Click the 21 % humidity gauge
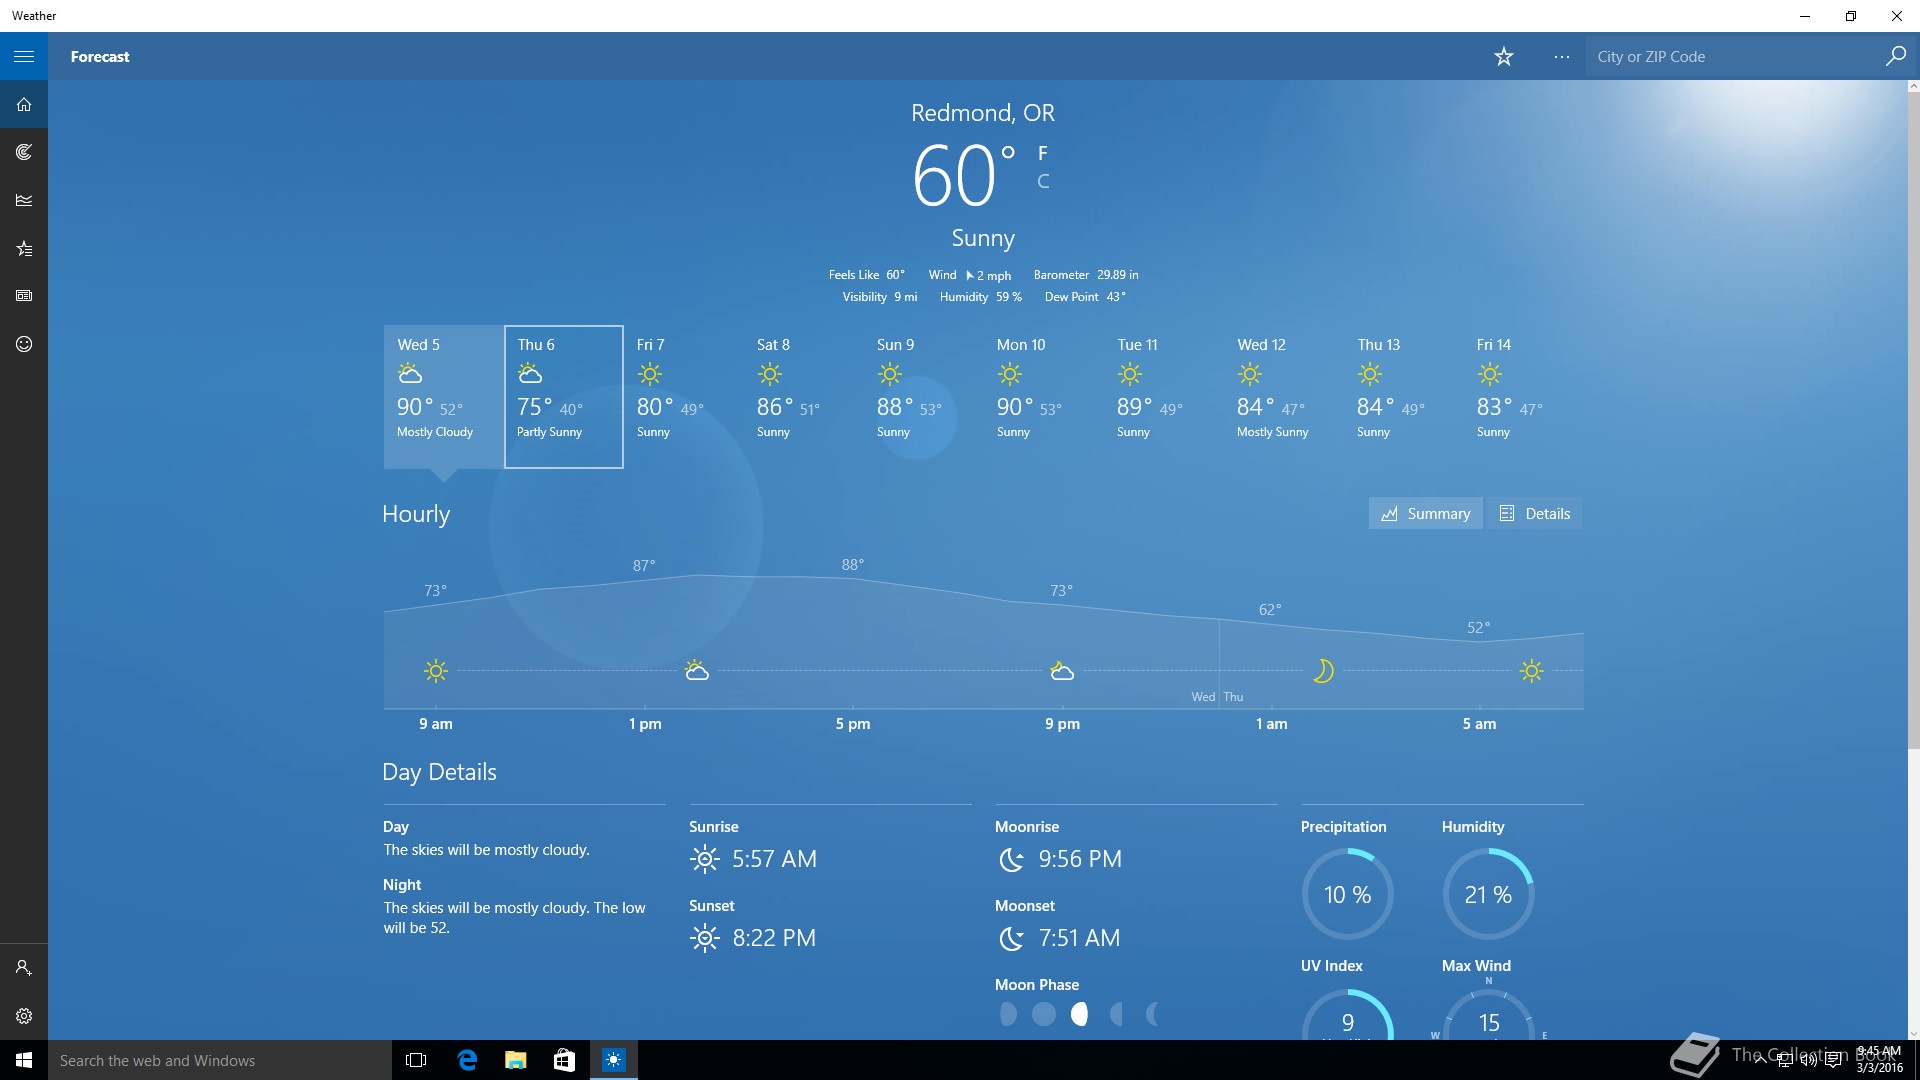 coord(1488,894)
